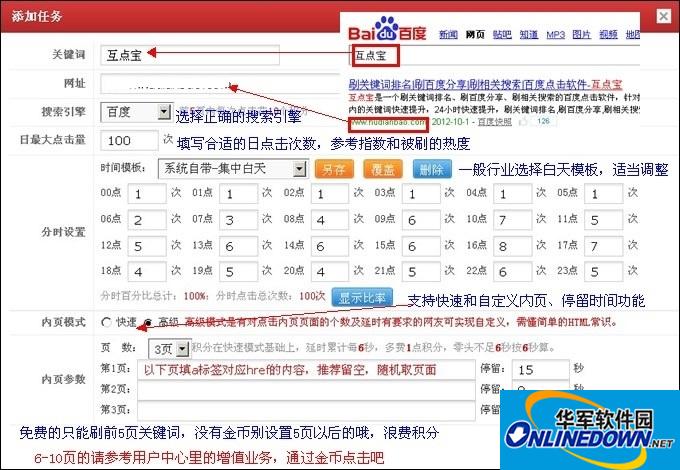
Task: Click the Baidu 知道 tab link
Action: point(529,34)
